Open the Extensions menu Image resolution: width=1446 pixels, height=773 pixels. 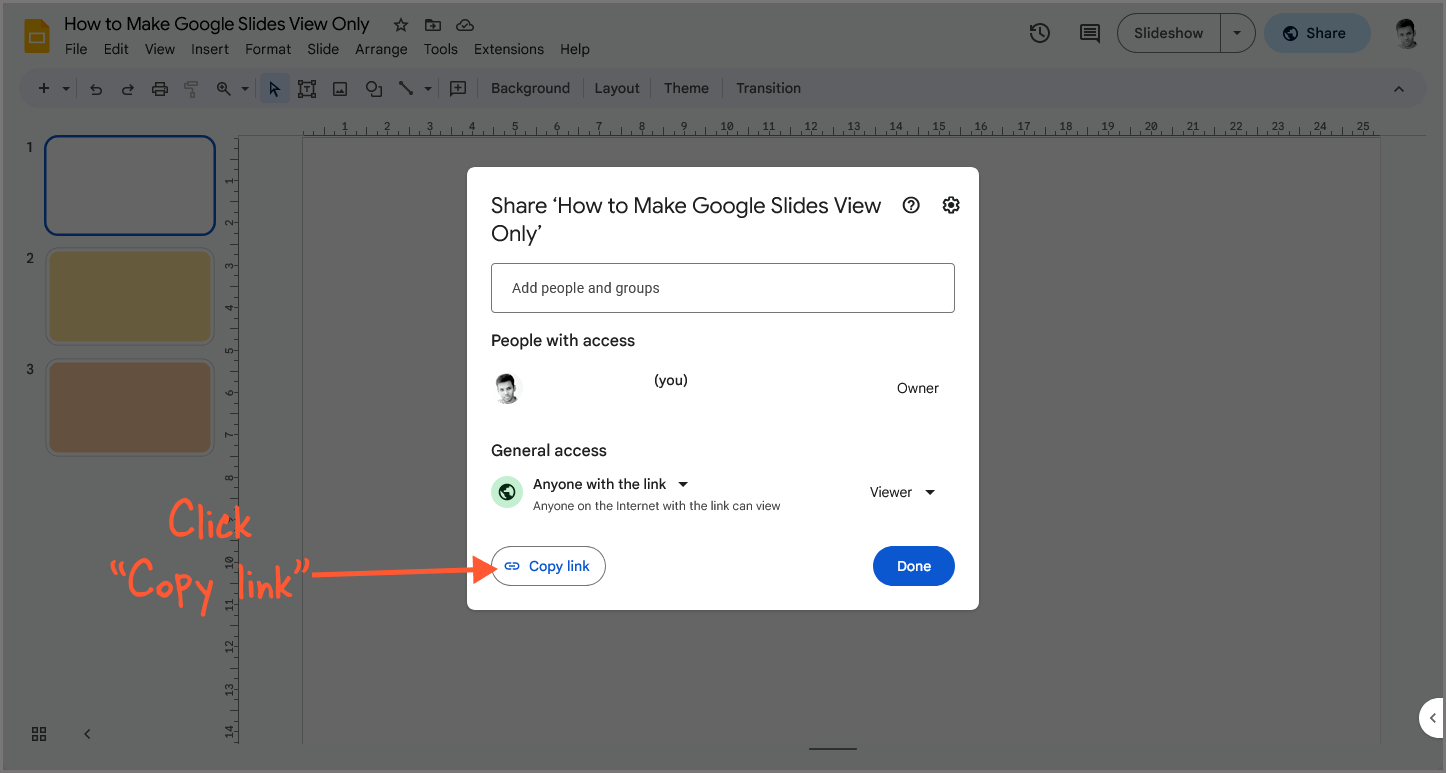click(x=508, y=48)
